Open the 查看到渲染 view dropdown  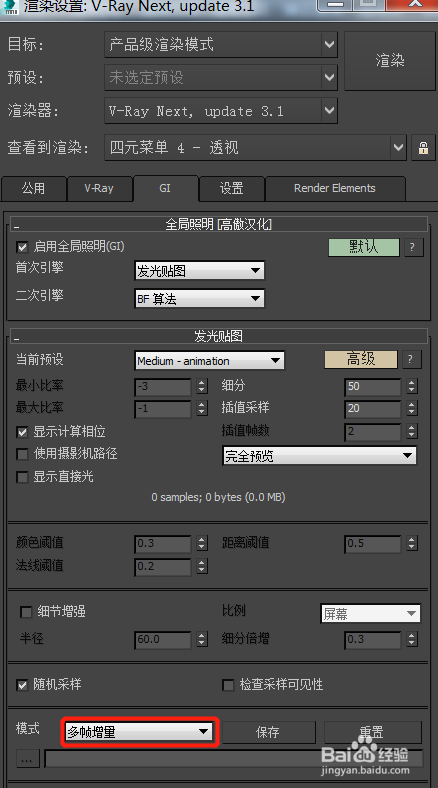255,148
